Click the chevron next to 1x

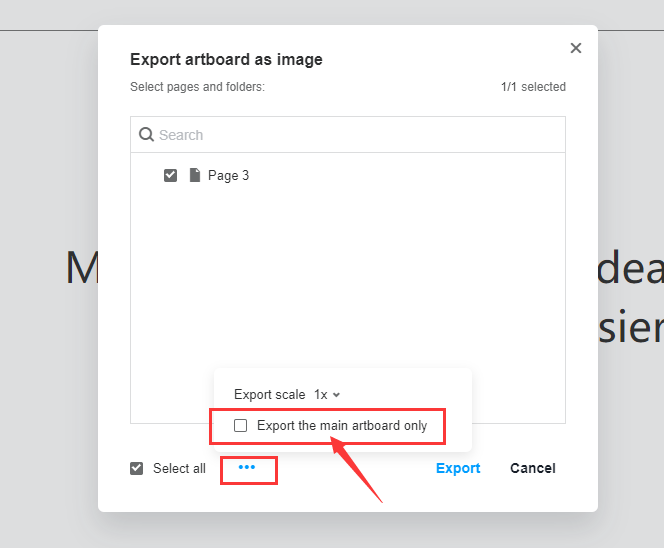tap(336, 395)
